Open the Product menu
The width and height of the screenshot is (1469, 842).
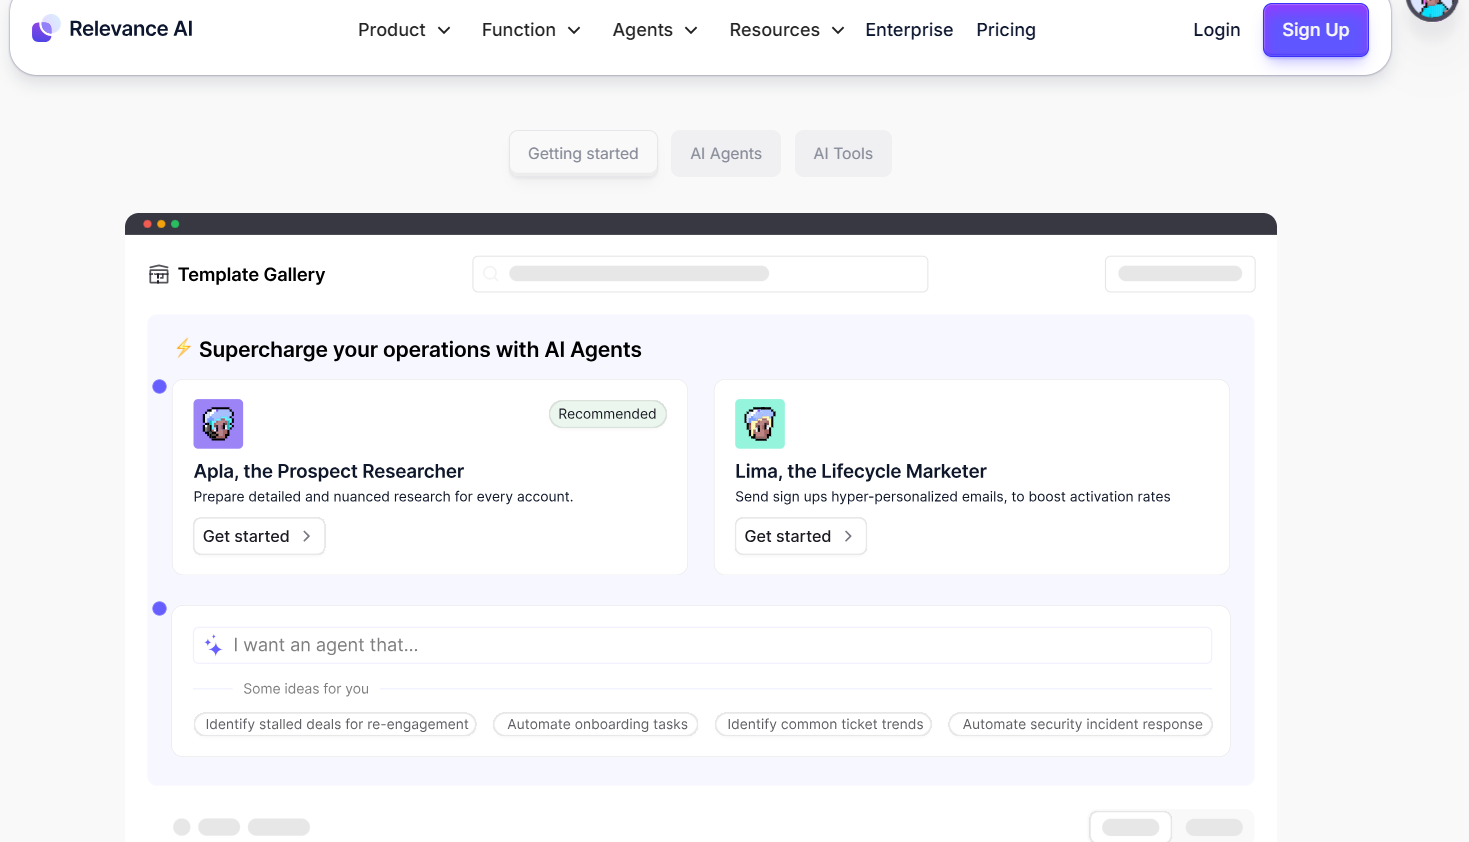404,30
